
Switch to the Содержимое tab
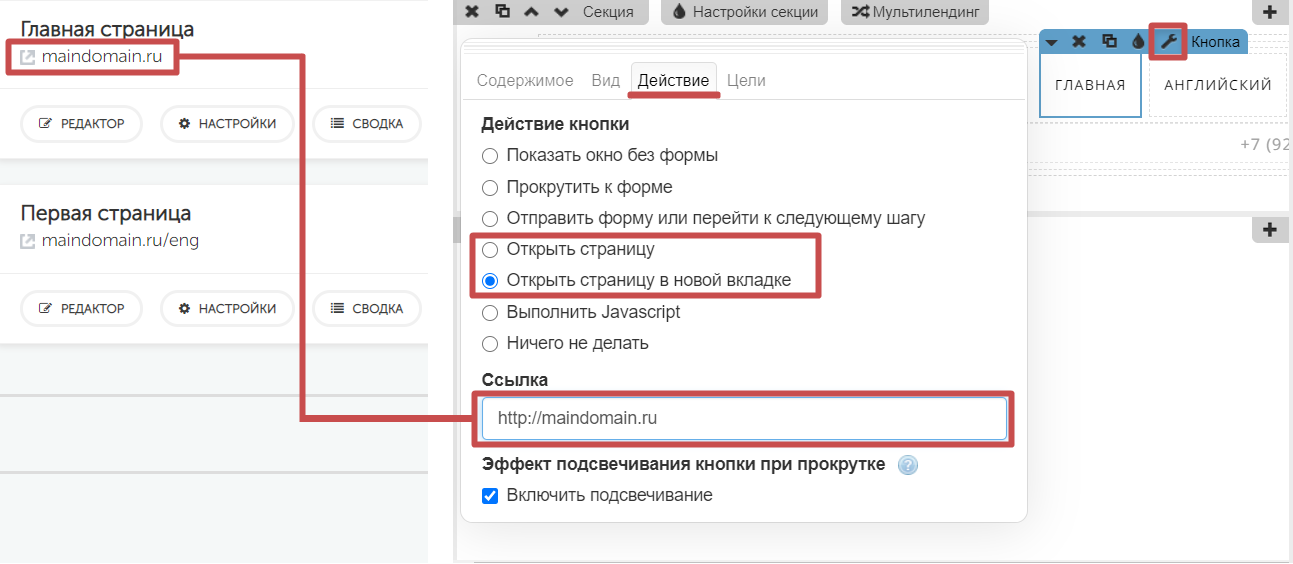525,81
